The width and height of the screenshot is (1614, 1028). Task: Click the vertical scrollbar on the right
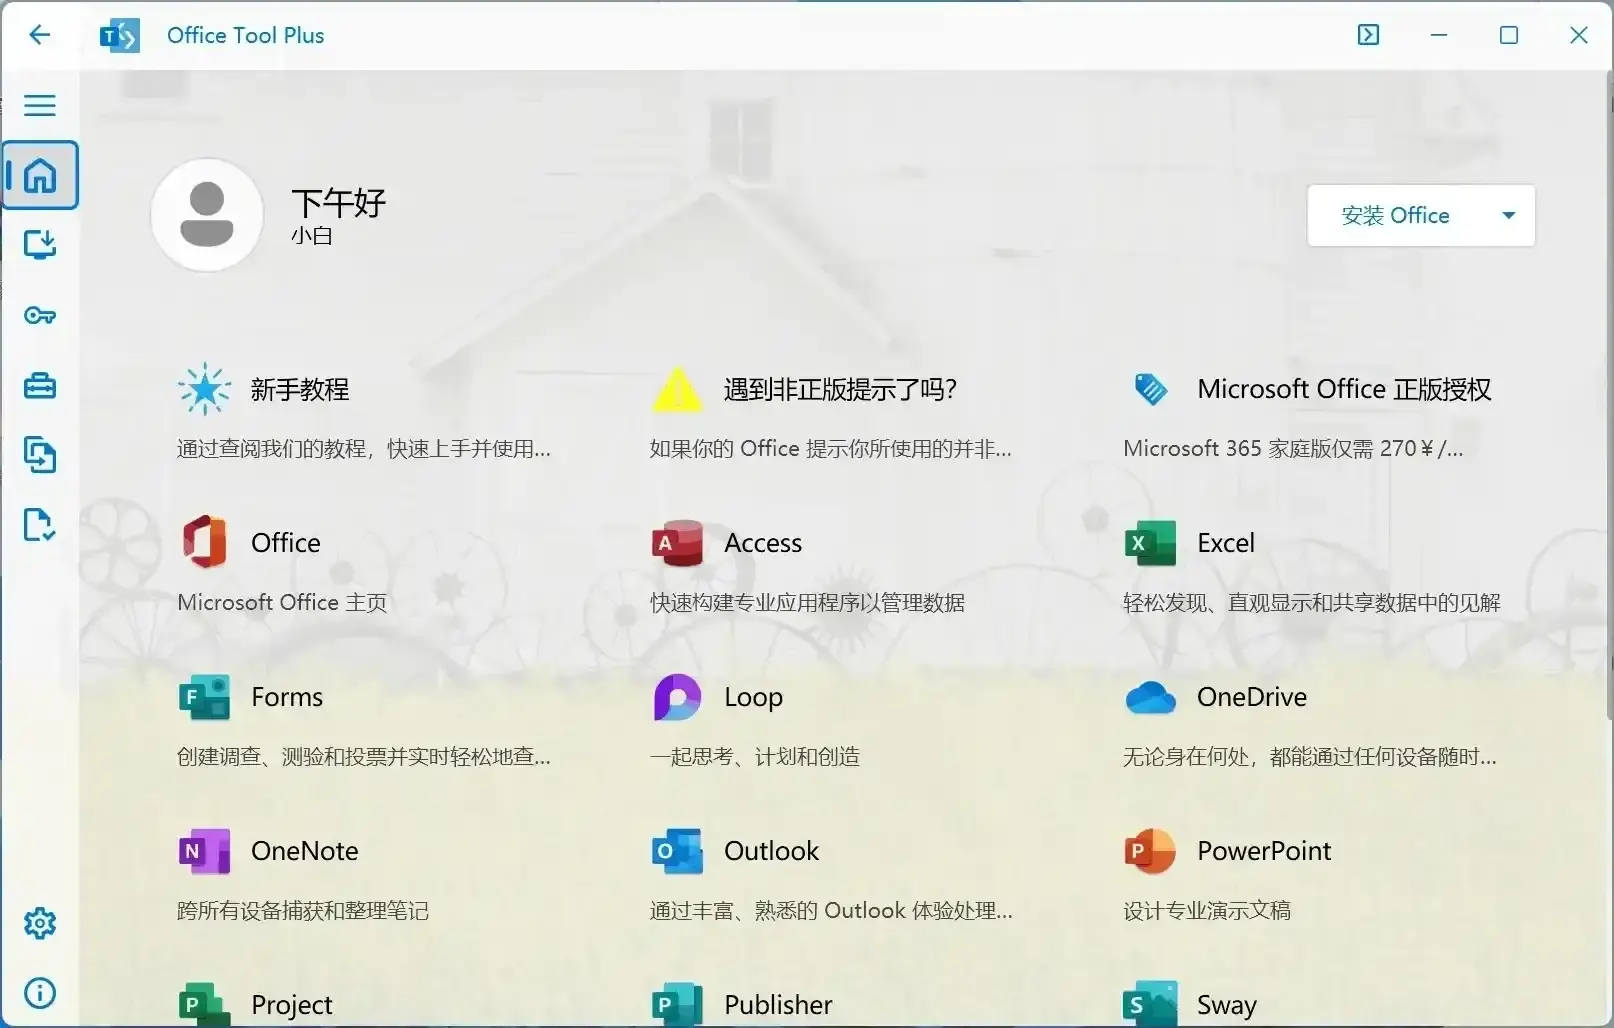point(1609,395)
